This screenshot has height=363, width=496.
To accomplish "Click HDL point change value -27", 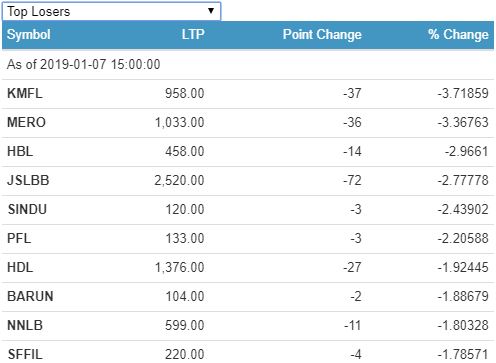I will [352, 268].
